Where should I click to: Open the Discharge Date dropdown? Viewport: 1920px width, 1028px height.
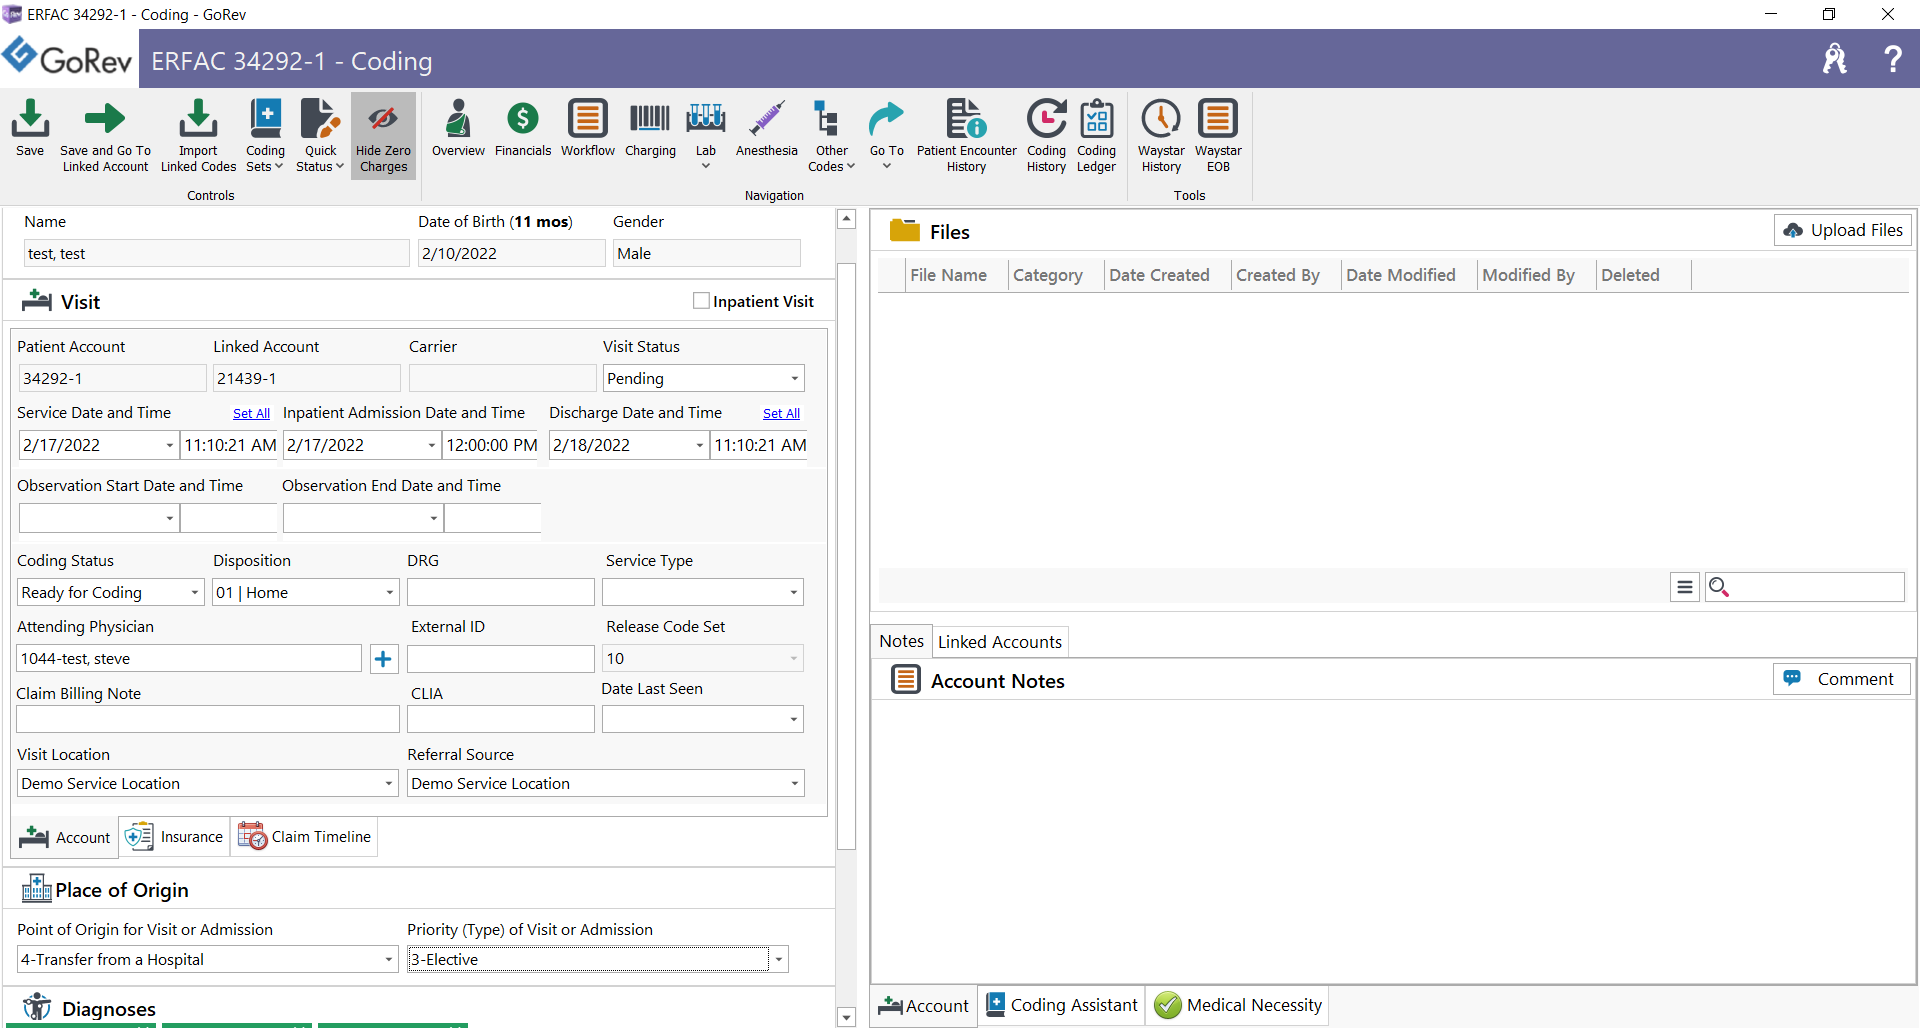[700, 445]
